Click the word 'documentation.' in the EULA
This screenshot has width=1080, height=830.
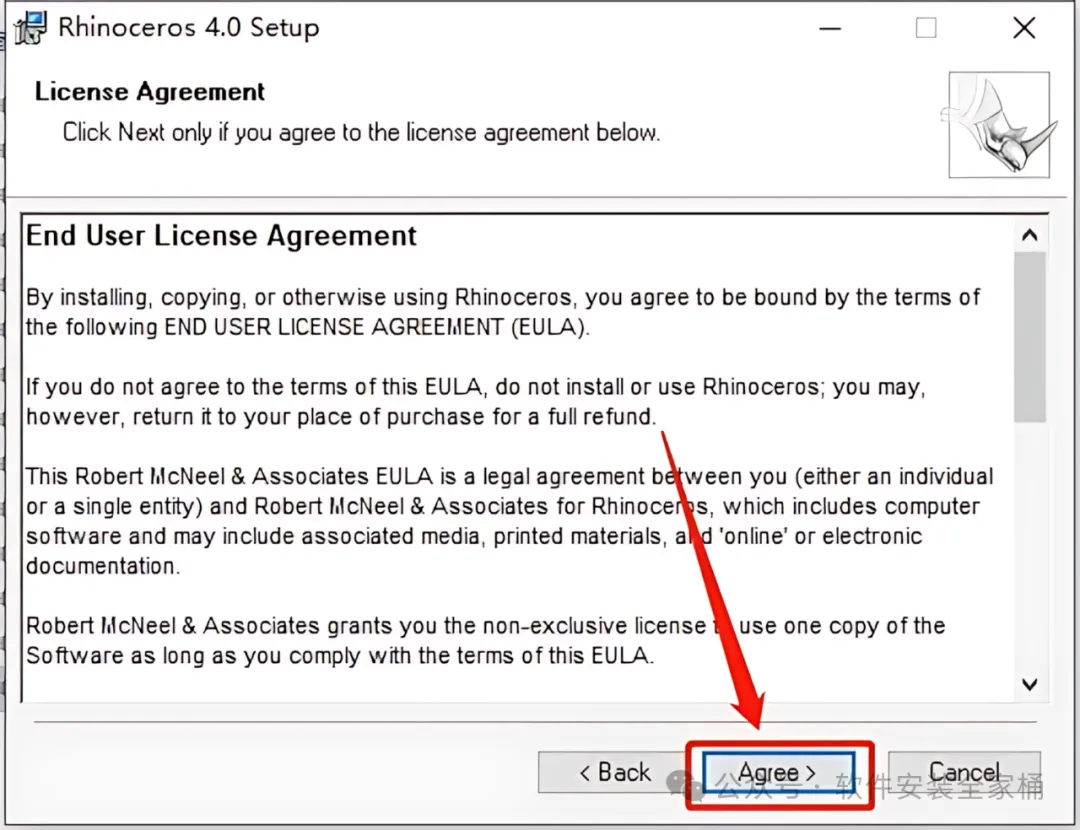[103, 566]
